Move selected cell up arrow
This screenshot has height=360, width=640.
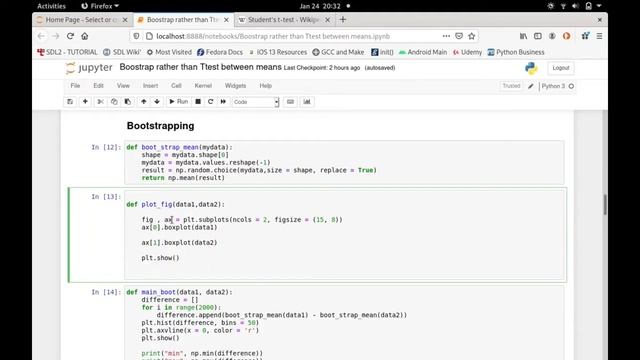coord(144,102)
